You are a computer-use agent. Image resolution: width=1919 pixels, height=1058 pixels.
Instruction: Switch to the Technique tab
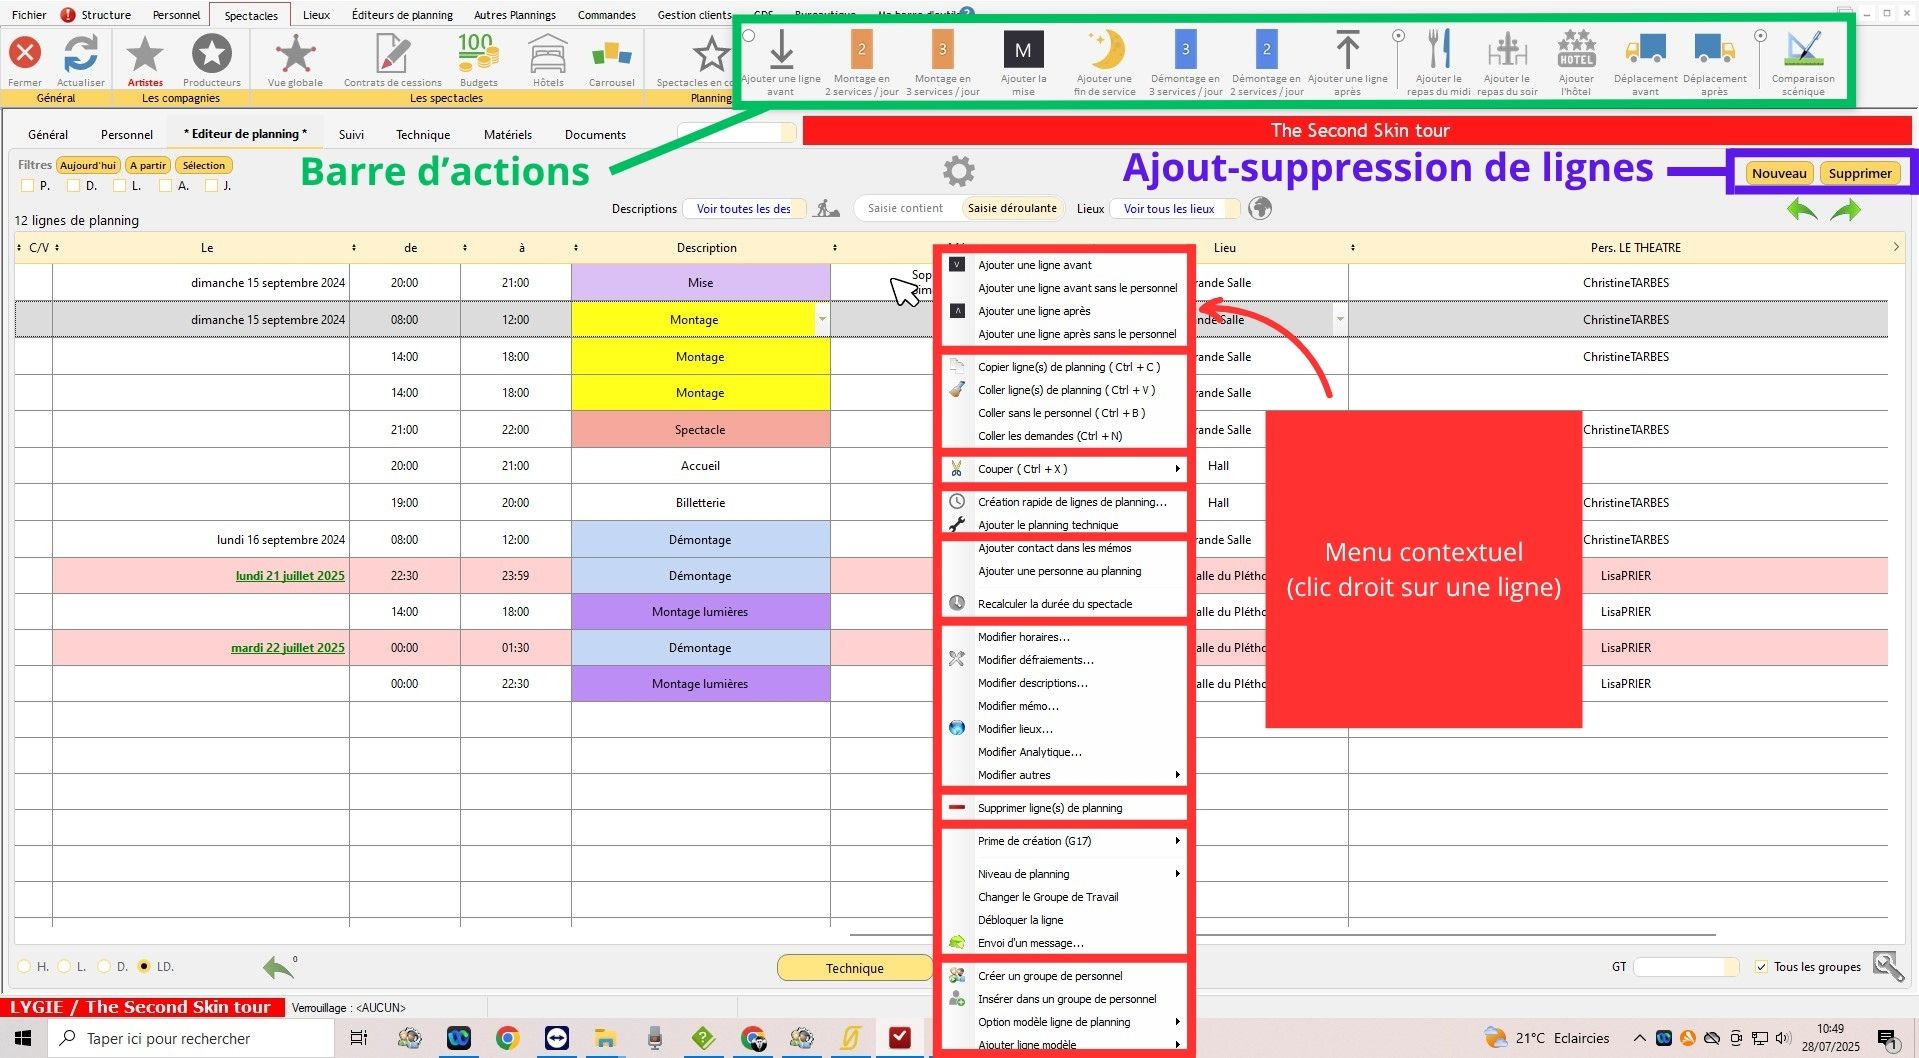click(422, 135)
